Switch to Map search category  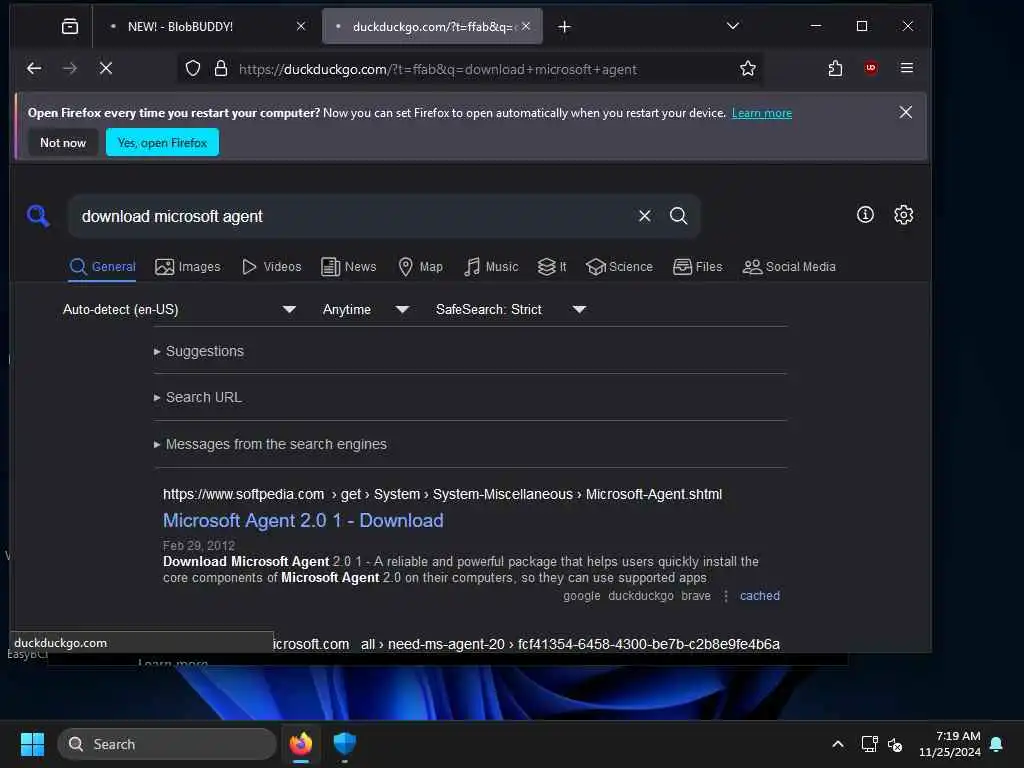pyautogui.click(x=421, y=267)
